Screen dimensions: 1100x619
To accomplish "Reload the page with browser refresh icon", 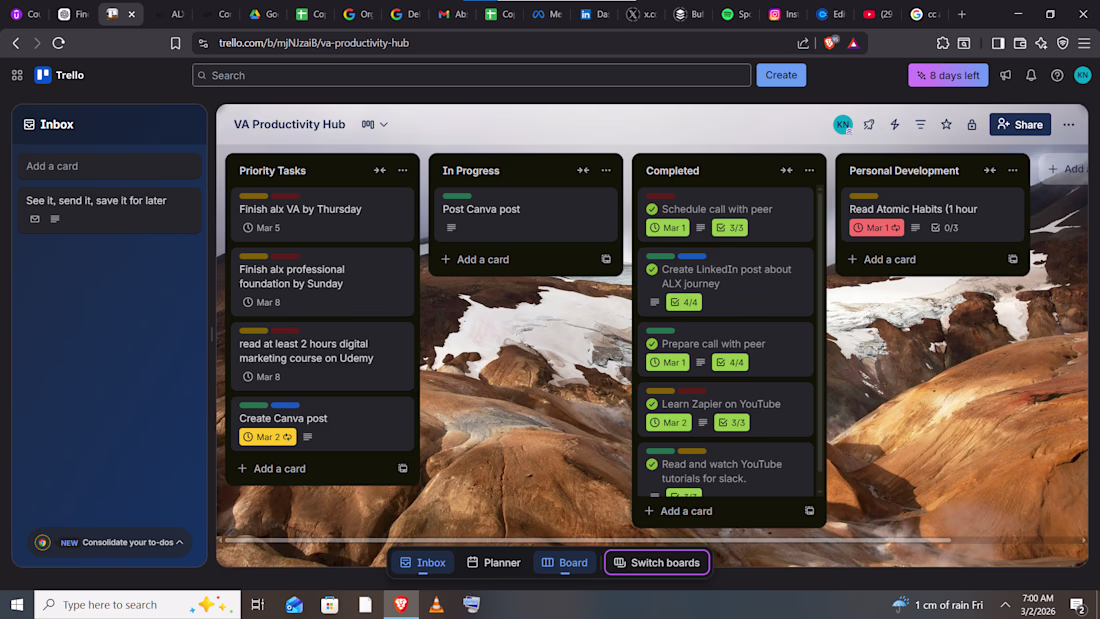I will tap(59, 43).
